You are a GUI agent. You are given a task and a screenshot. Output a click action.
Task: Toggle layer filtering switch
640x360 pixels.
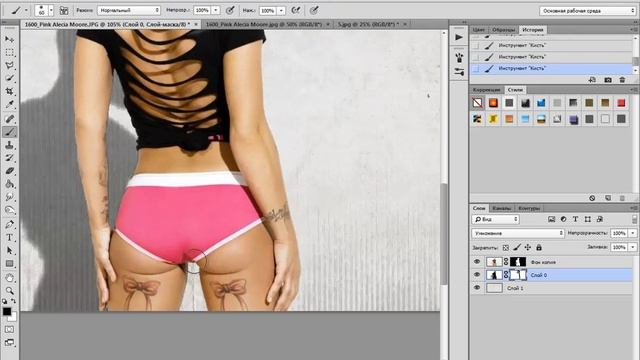tap(634, 219)
